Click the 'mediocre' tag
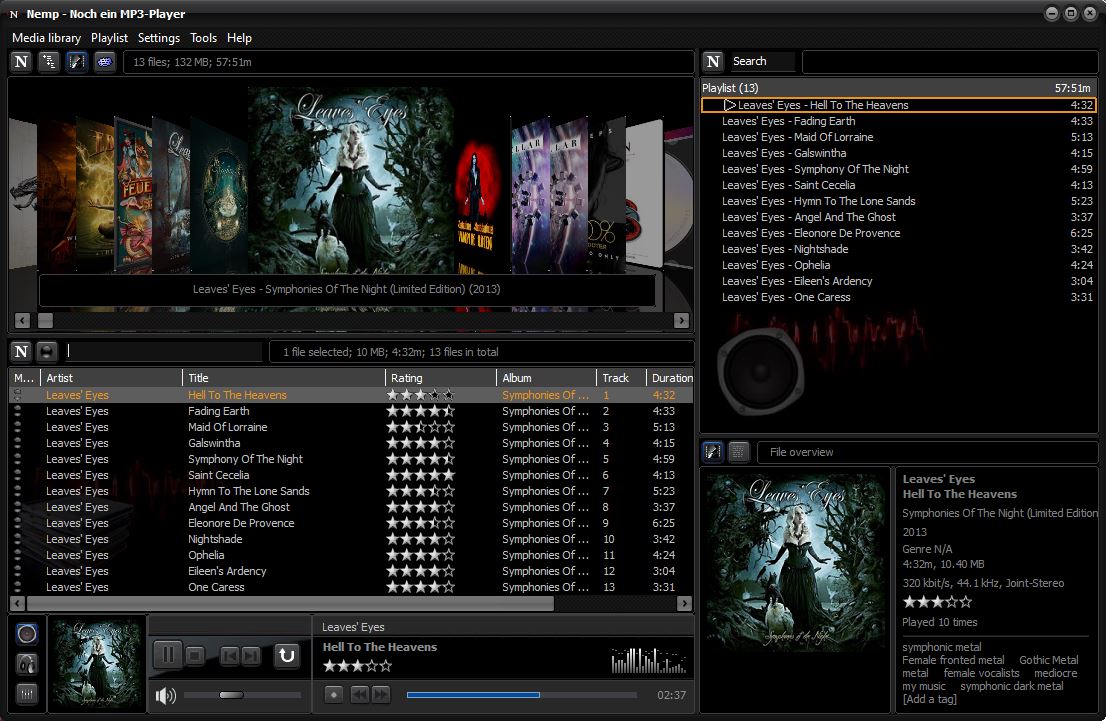The width and height of the screenshot is (1106, 721). click(1056, 673)
